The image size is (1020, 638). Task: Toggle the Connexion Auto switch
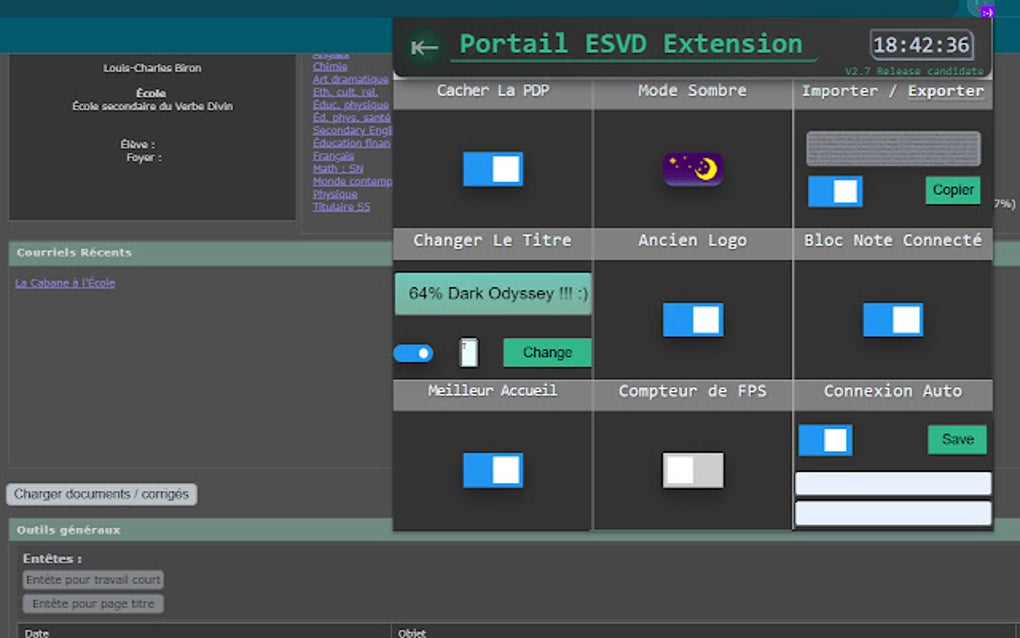click(x=825, y=440)
